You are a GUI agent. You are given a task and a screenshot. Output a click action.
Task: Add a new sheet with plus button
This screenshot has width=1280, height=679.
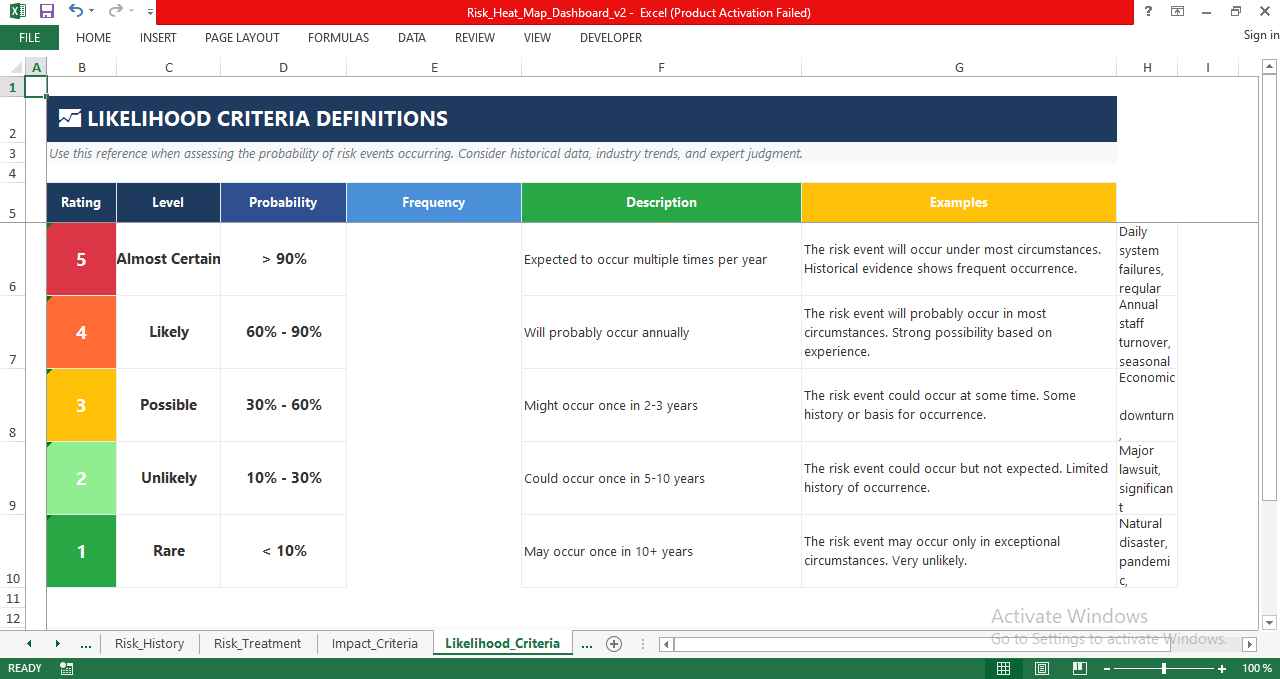click(x=614, y=643)
